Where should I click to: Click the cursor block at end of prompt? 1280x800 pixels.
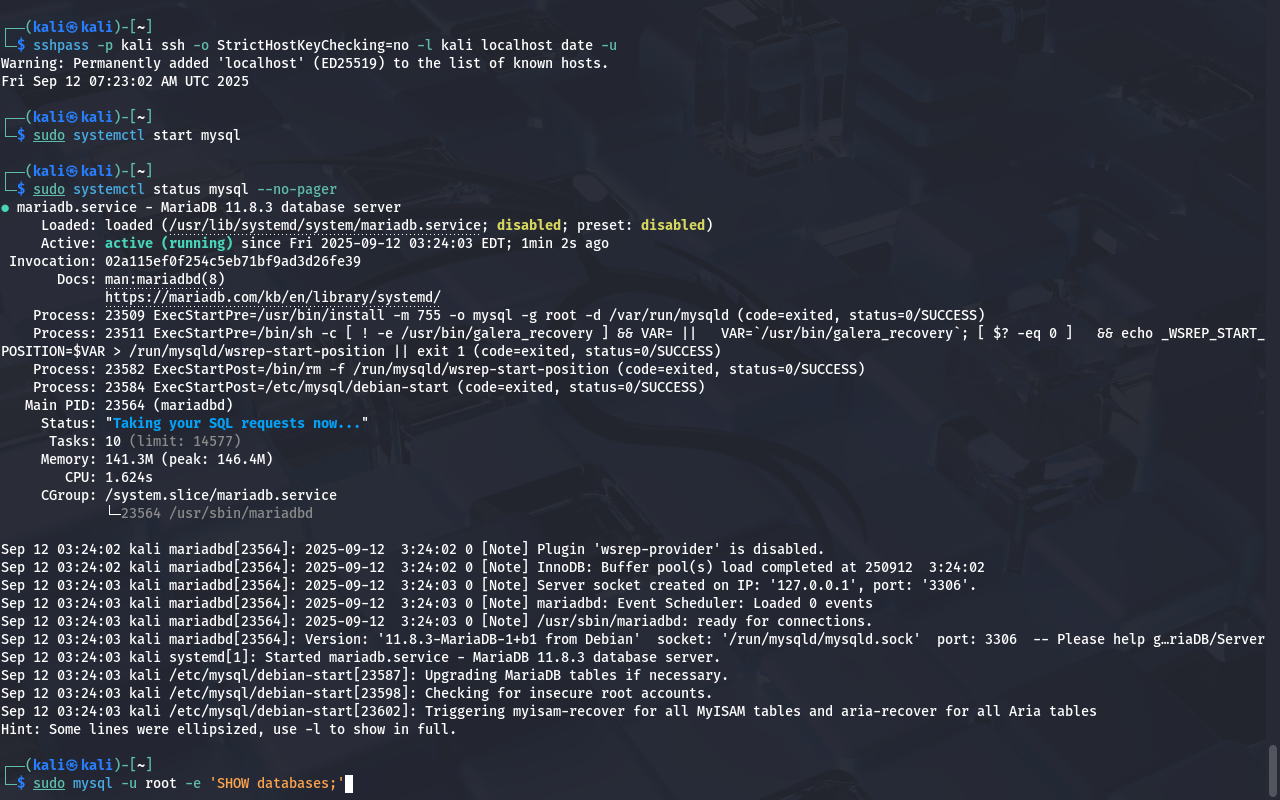(x=349, y=783)
